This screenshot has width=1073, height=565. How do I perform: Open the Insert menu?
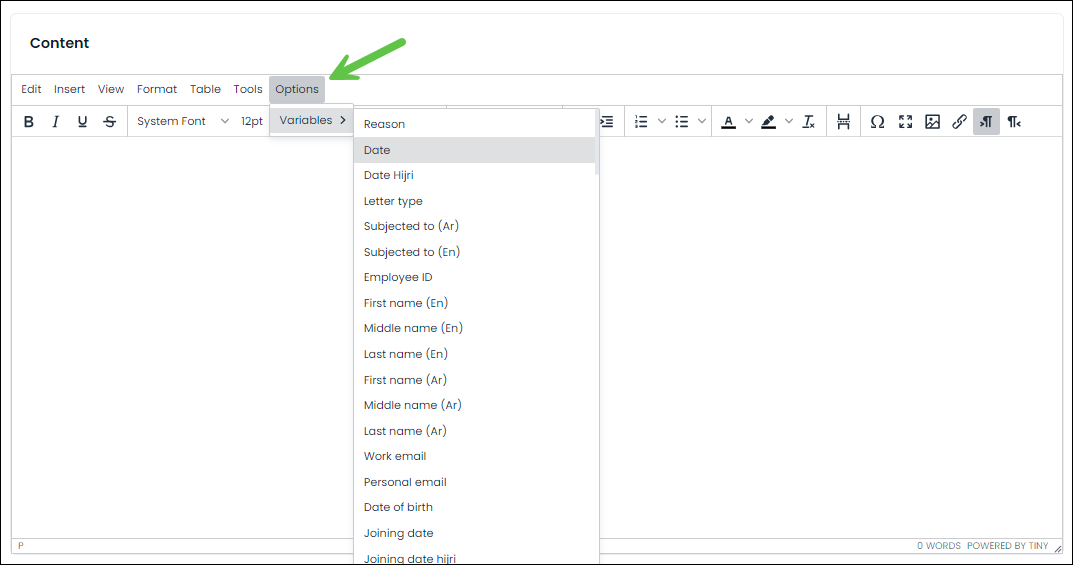click(69, 89)
